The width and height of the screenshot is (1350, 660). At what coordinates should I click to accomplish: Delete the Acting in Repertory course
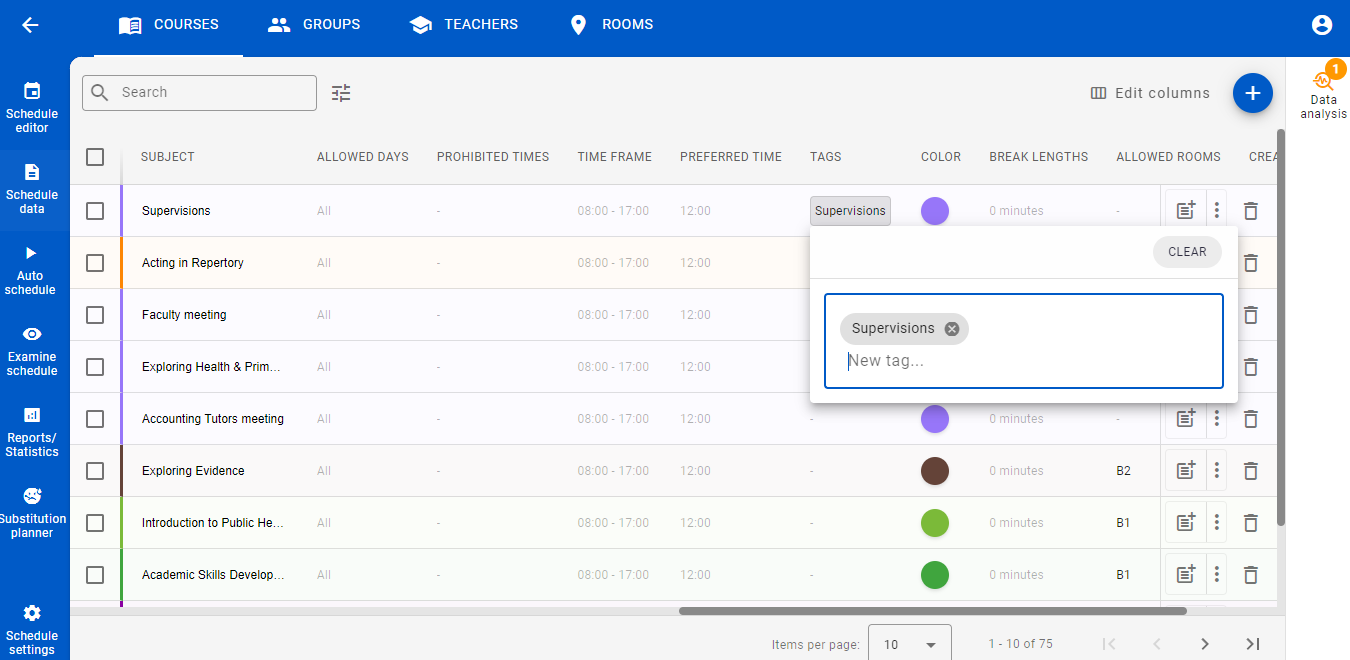pyautogui.click(x=1250, y=263)
